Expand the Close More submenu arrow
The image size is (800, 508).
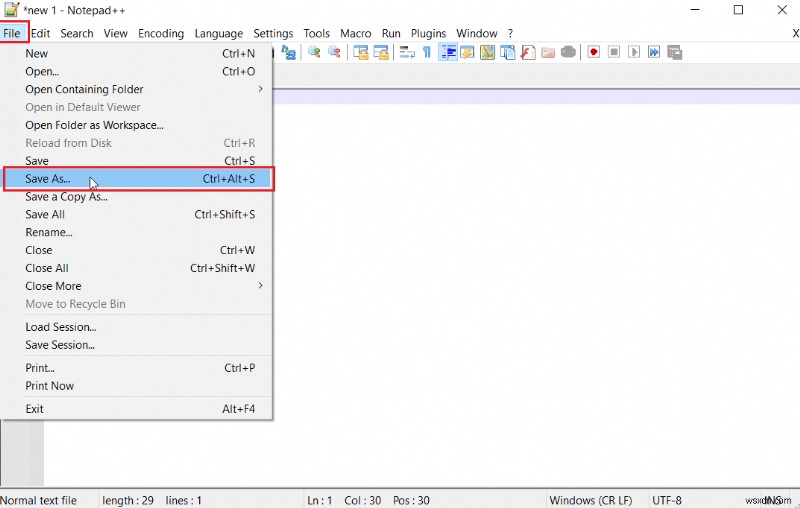[x=260, y=286]
